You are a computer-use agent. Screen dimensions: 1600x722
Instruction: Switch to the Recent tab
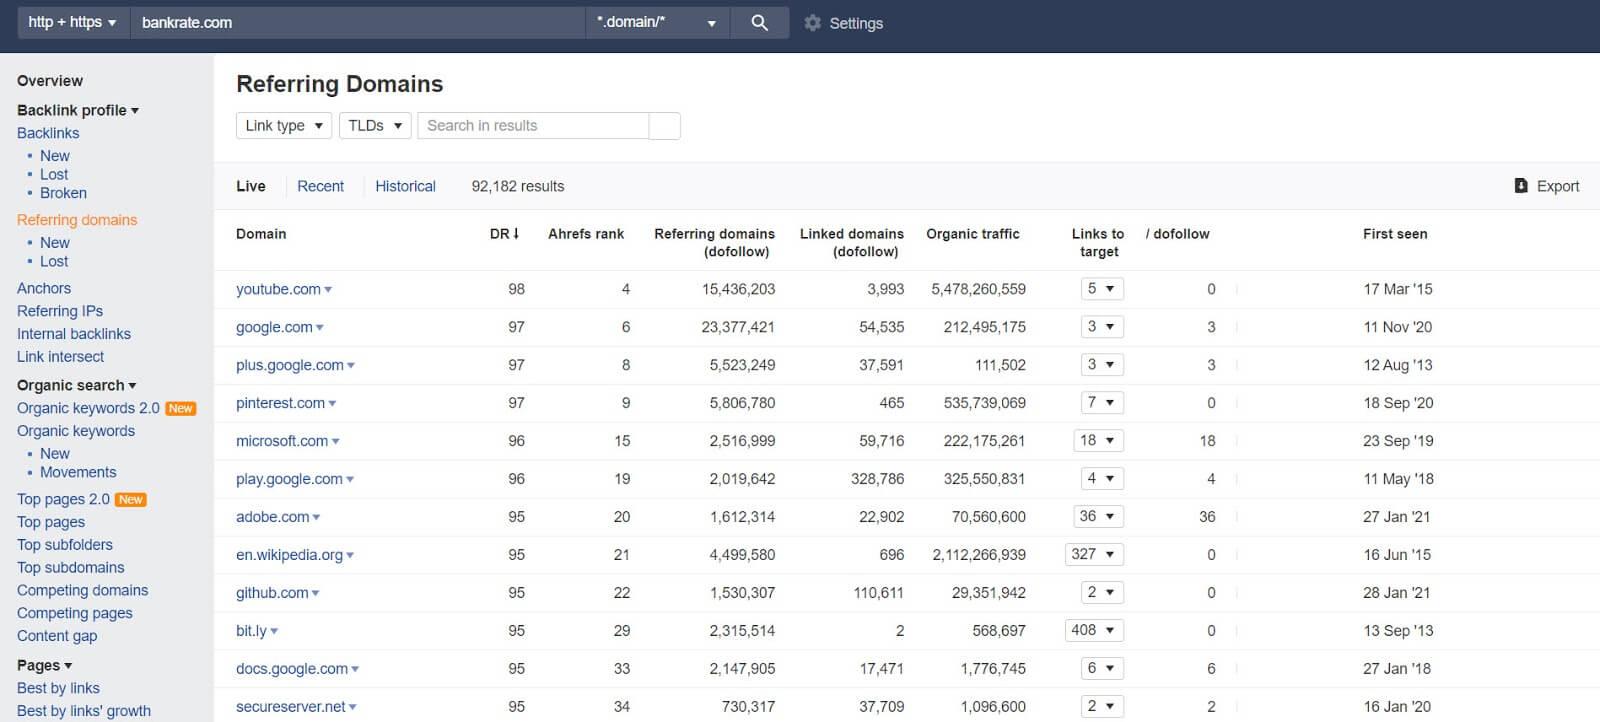click(x=320, y=186)
